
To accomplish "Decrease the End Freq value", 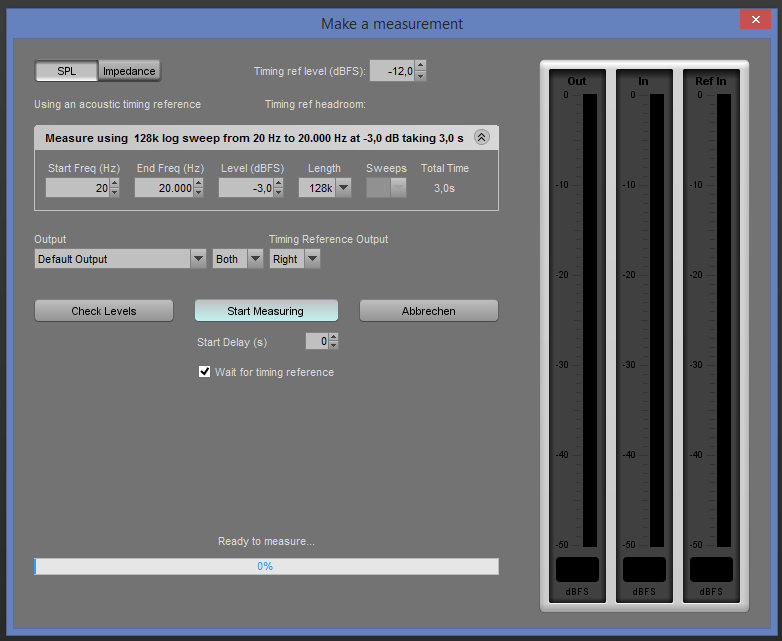I will [200, 193].
